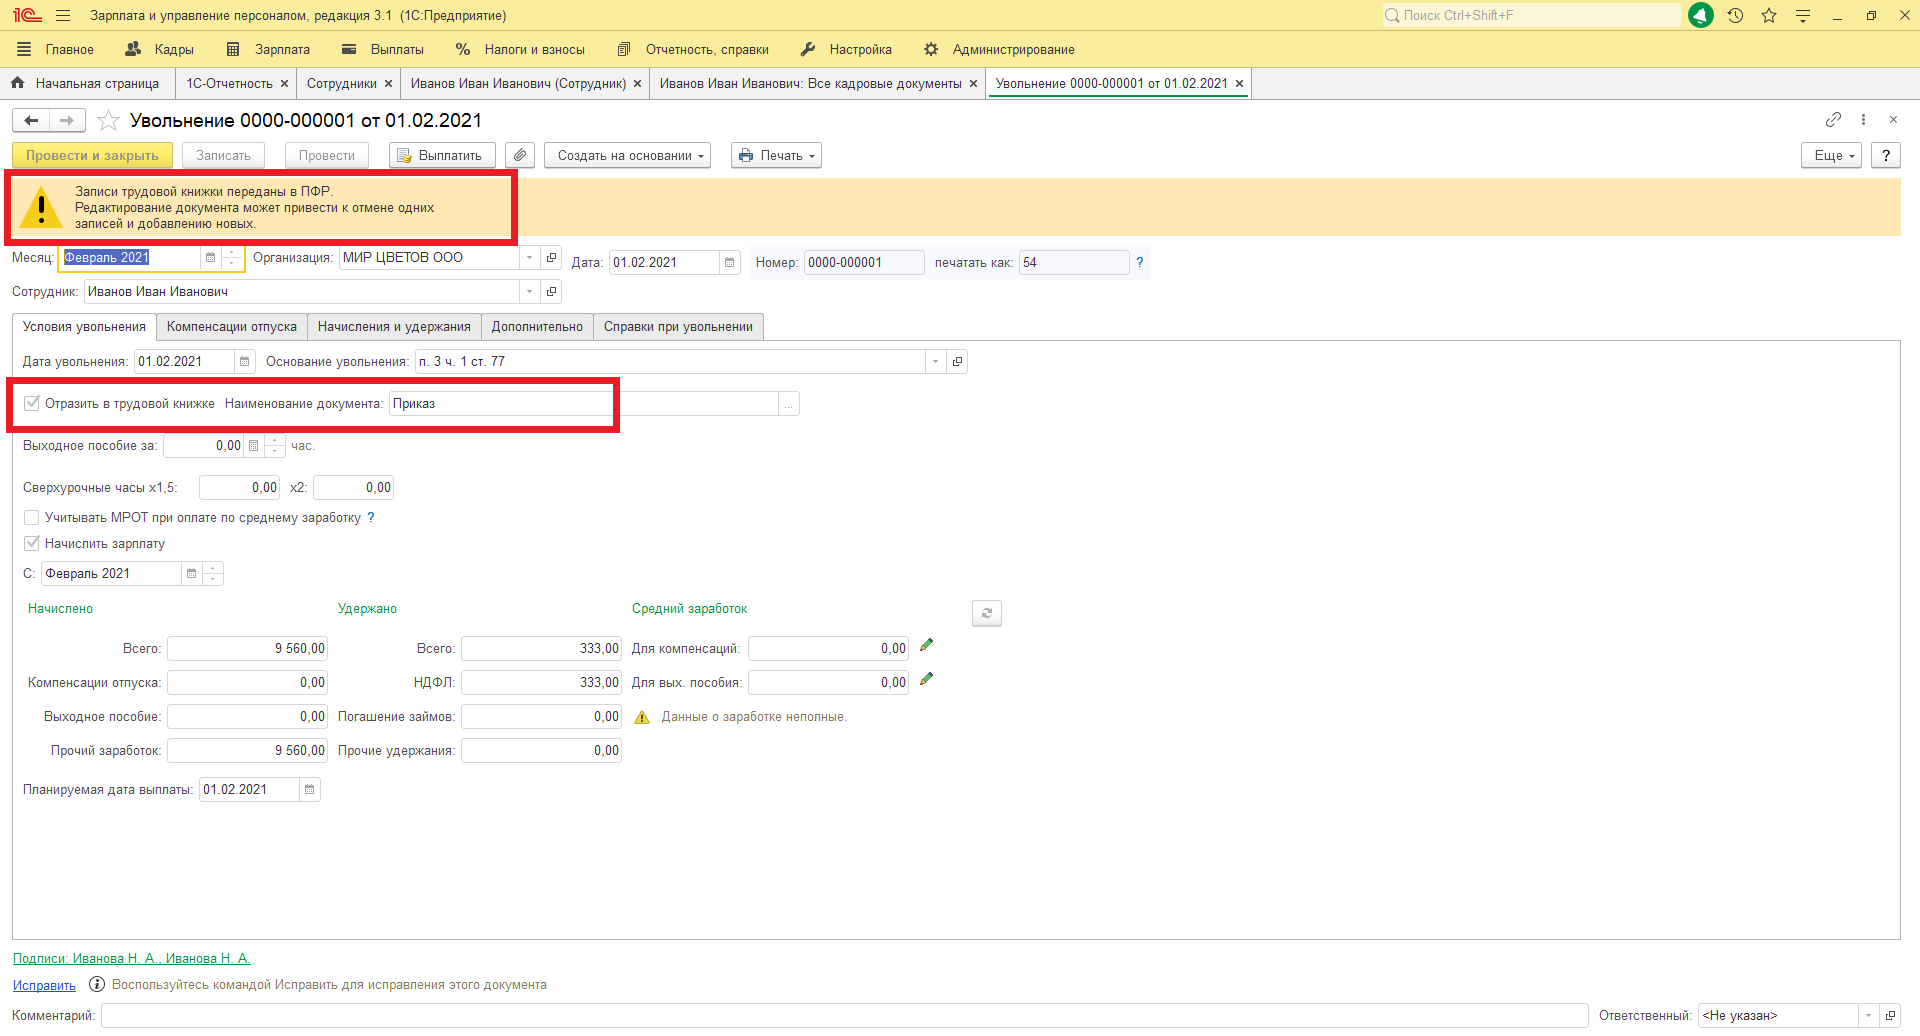Click the green notification bell icon
The height and width of the screenshot is (1036, 1920).
point(1700,16)
